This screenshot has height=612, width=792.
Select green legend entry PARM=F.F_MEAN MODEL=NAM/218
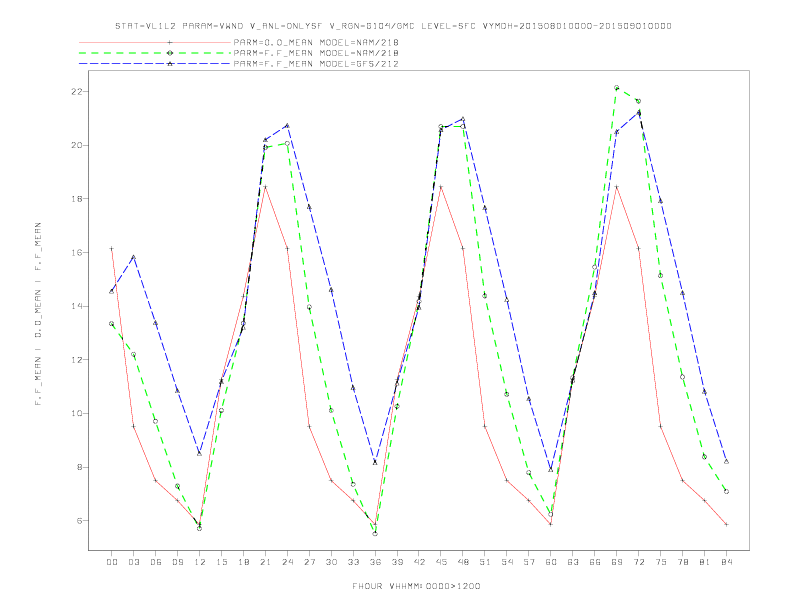(x=316, y=53)
